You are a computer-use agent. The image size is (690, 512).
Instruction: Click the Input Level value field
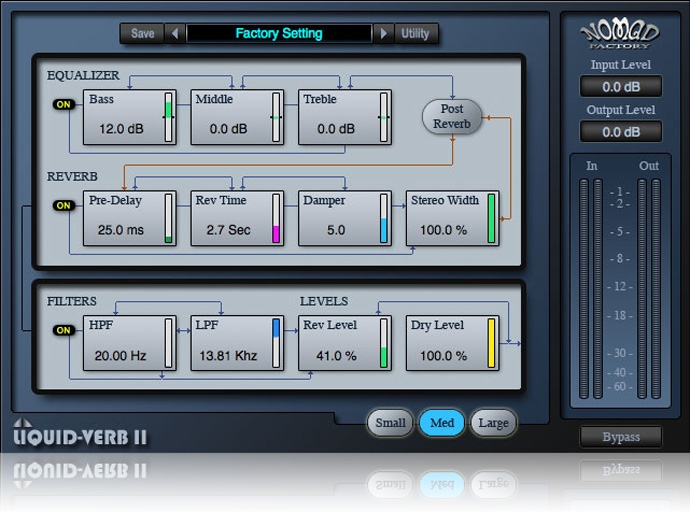point(620,86)
